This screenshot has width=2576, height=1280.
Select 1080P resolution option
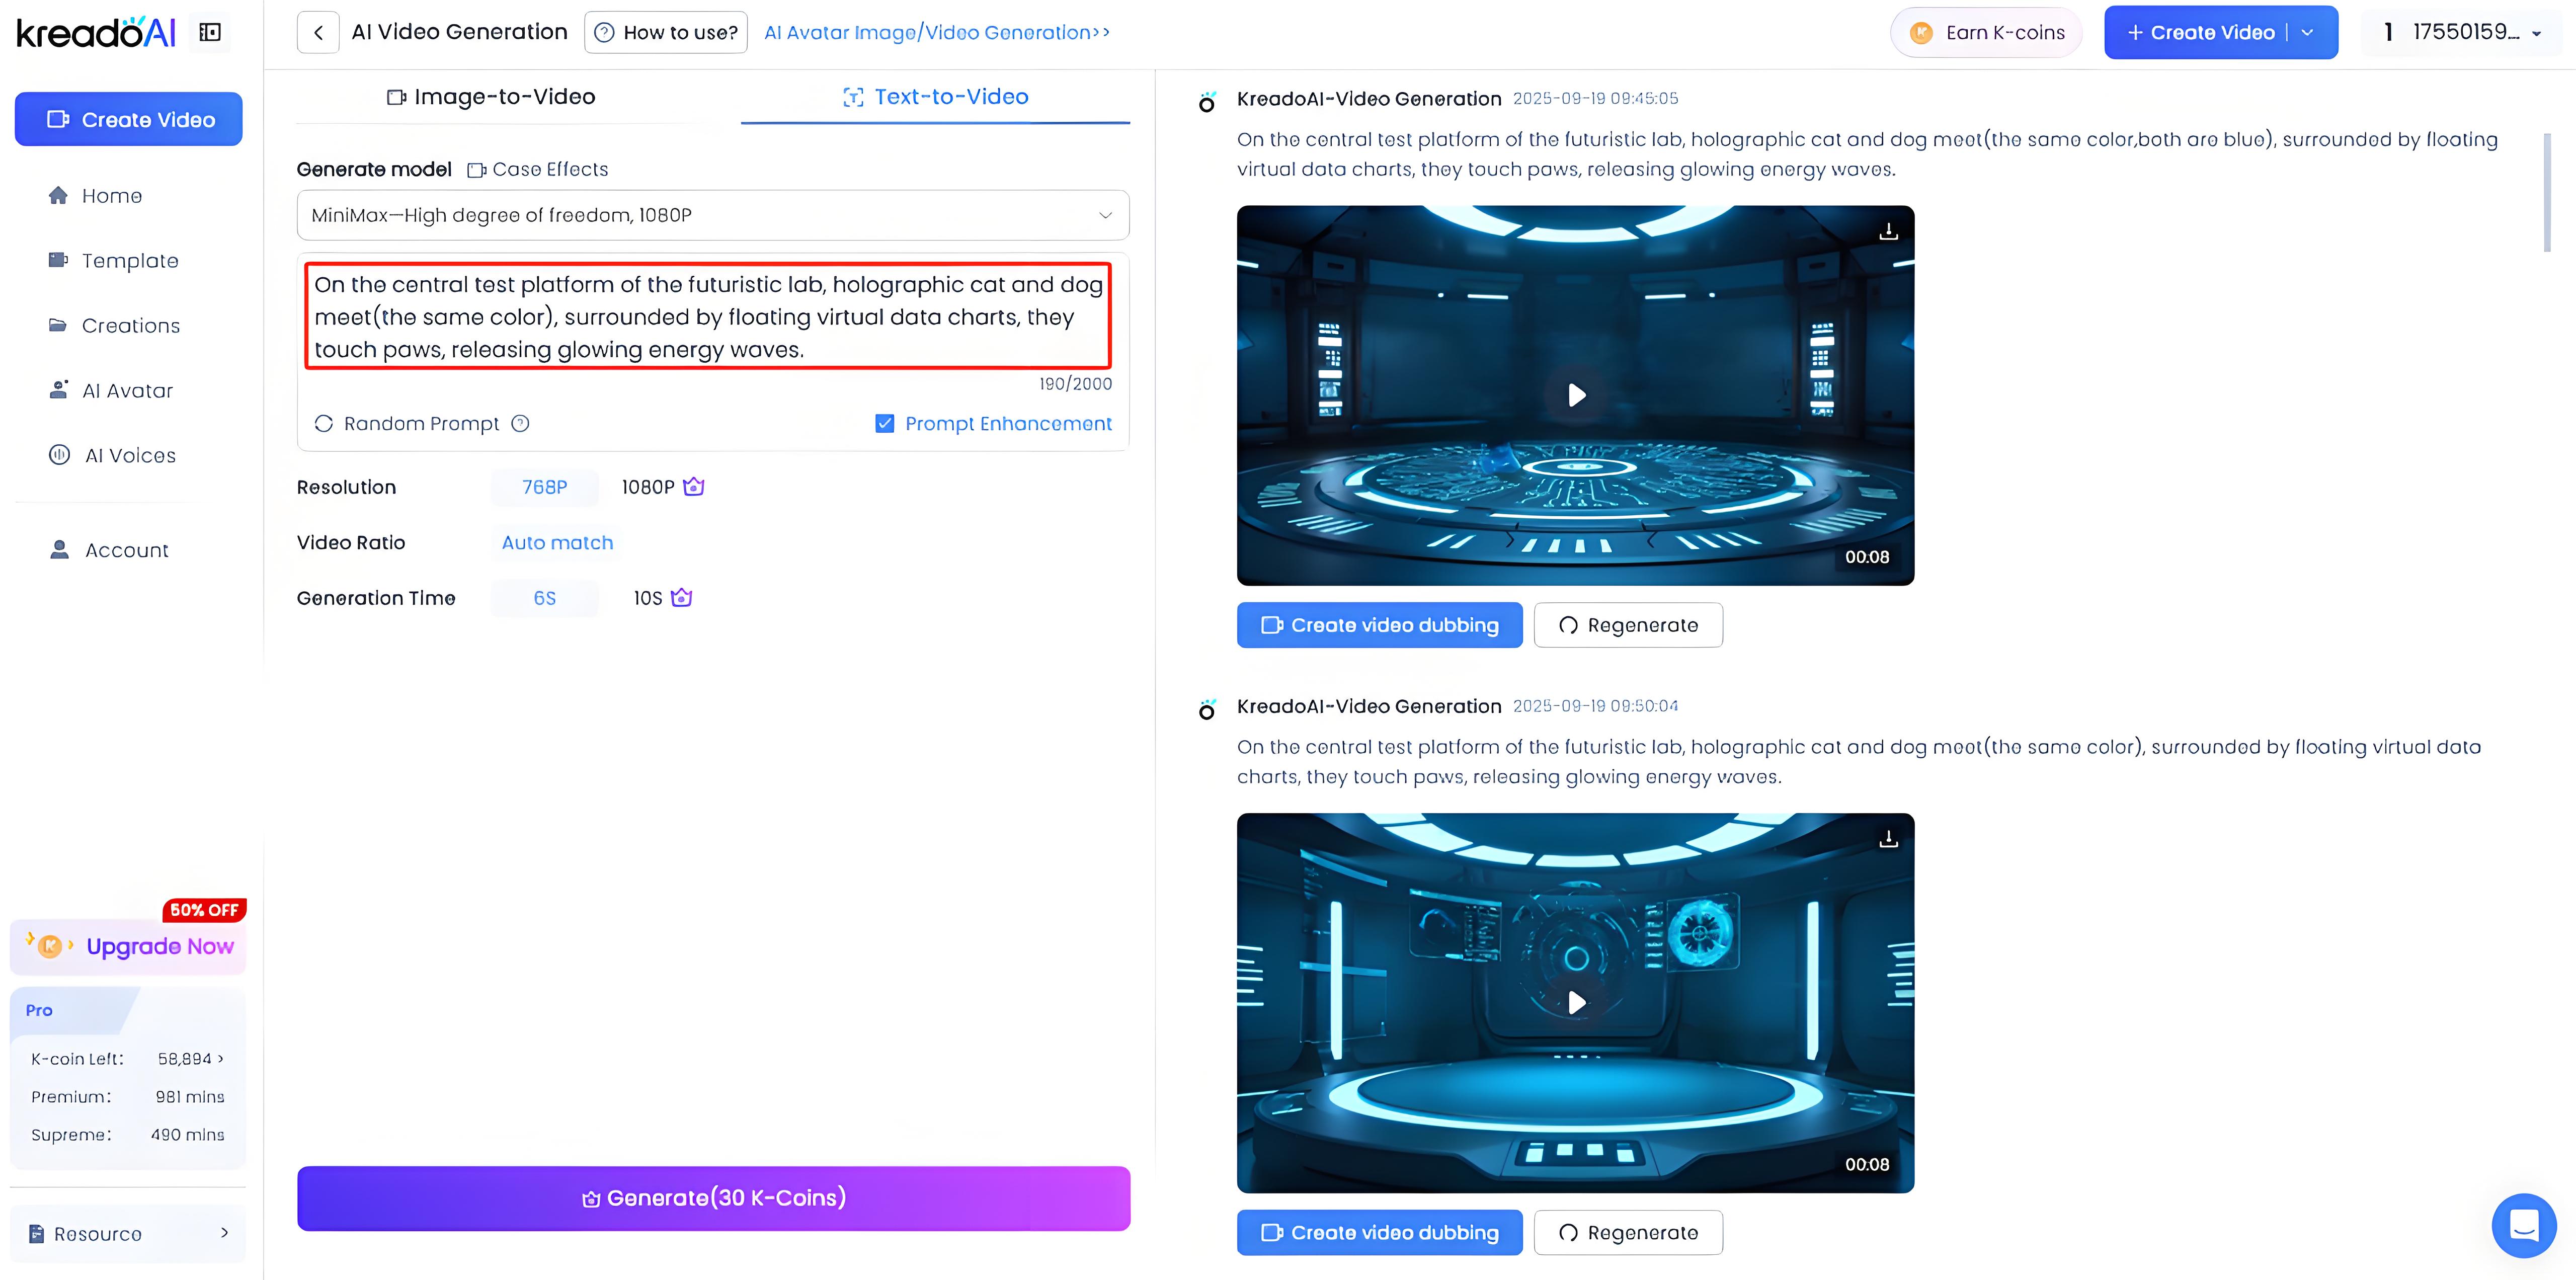pos(649,487)
